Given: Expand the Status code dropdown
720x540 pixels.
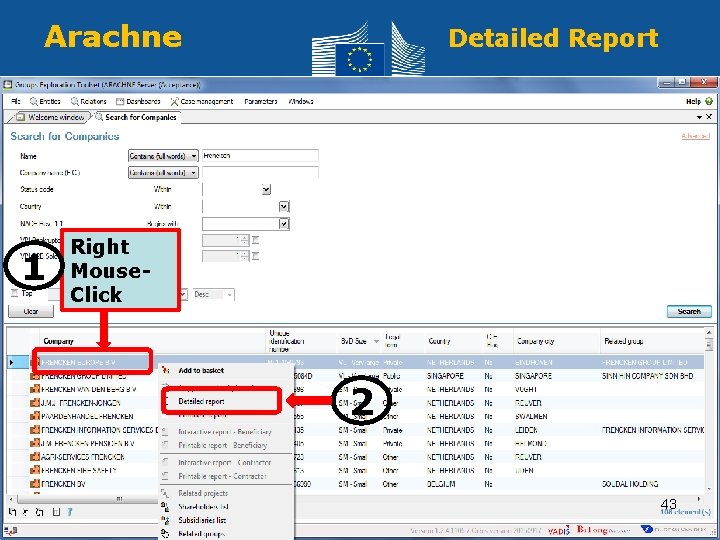Looking at the screenshot, I should pos(266,189).
